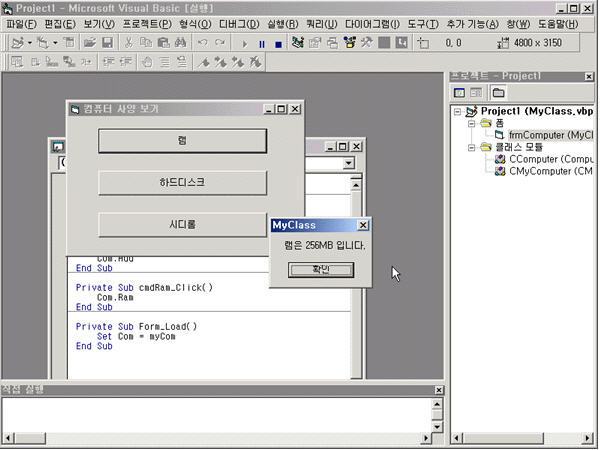This screenshot has width=600, height=450.
Task: Open the 실행(R) menu
Action: [x=282, y=24]
